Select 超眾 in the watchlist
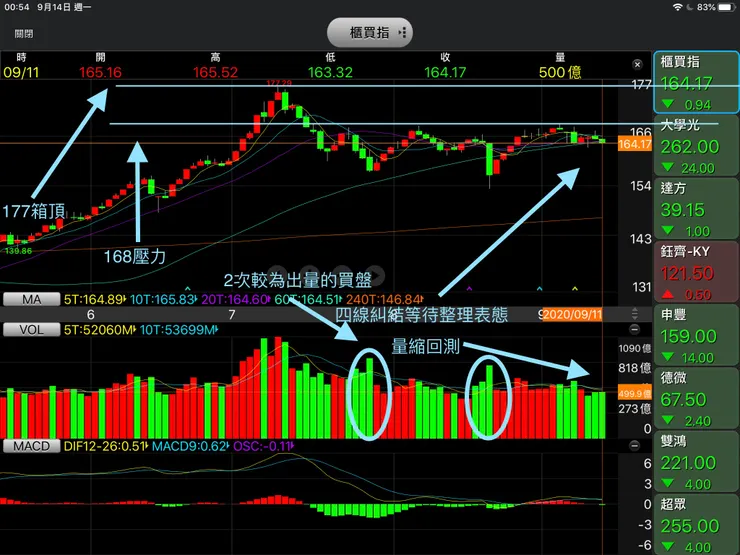740x555 pixels. pos(696,525)
